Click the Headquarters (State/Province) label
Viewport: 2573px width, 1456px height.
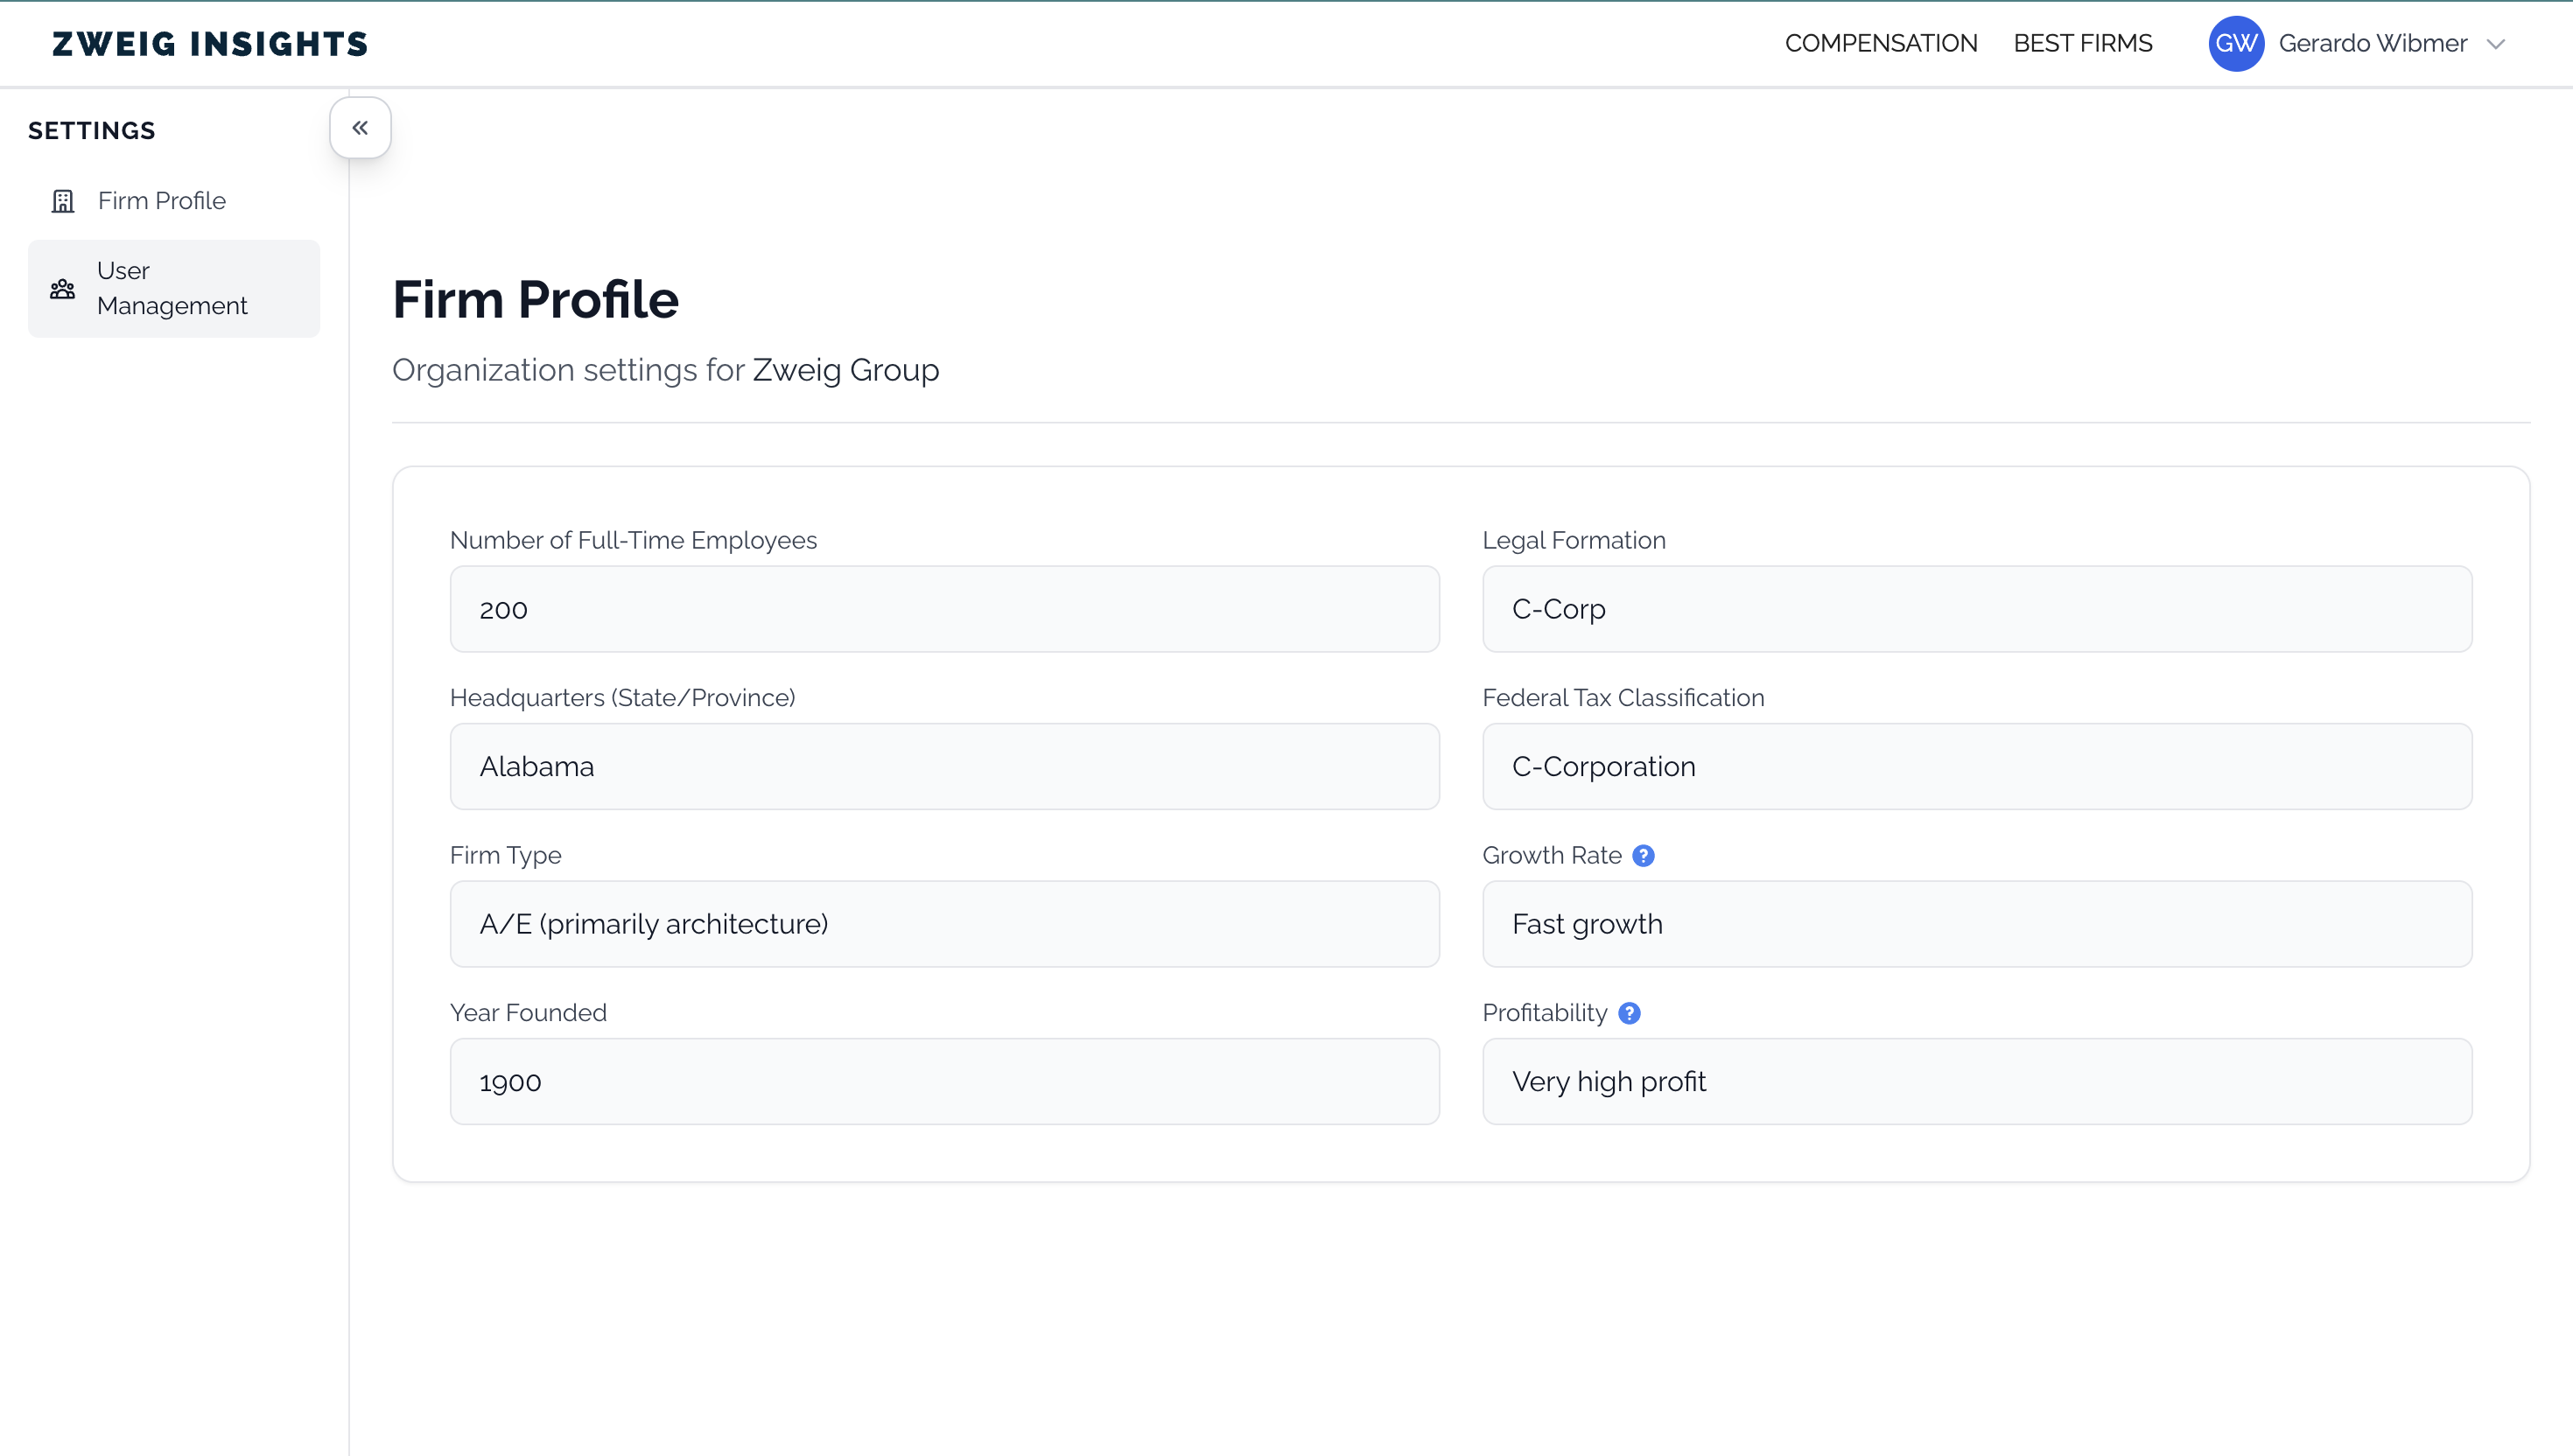[623, 698]
